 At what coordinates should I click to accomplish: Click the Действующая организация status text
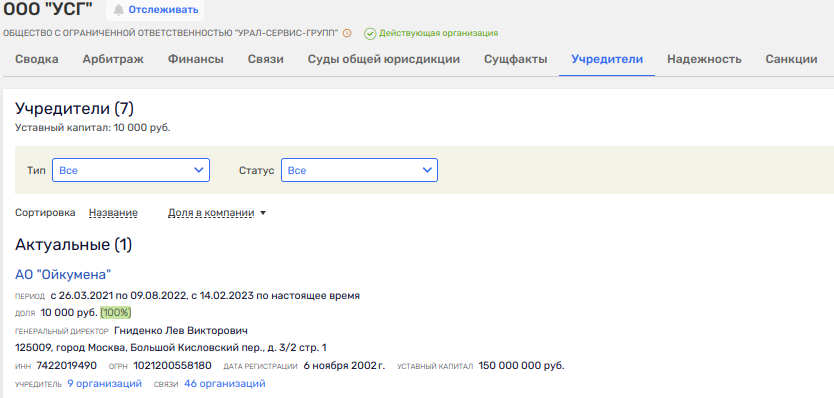tap(438, 33)
